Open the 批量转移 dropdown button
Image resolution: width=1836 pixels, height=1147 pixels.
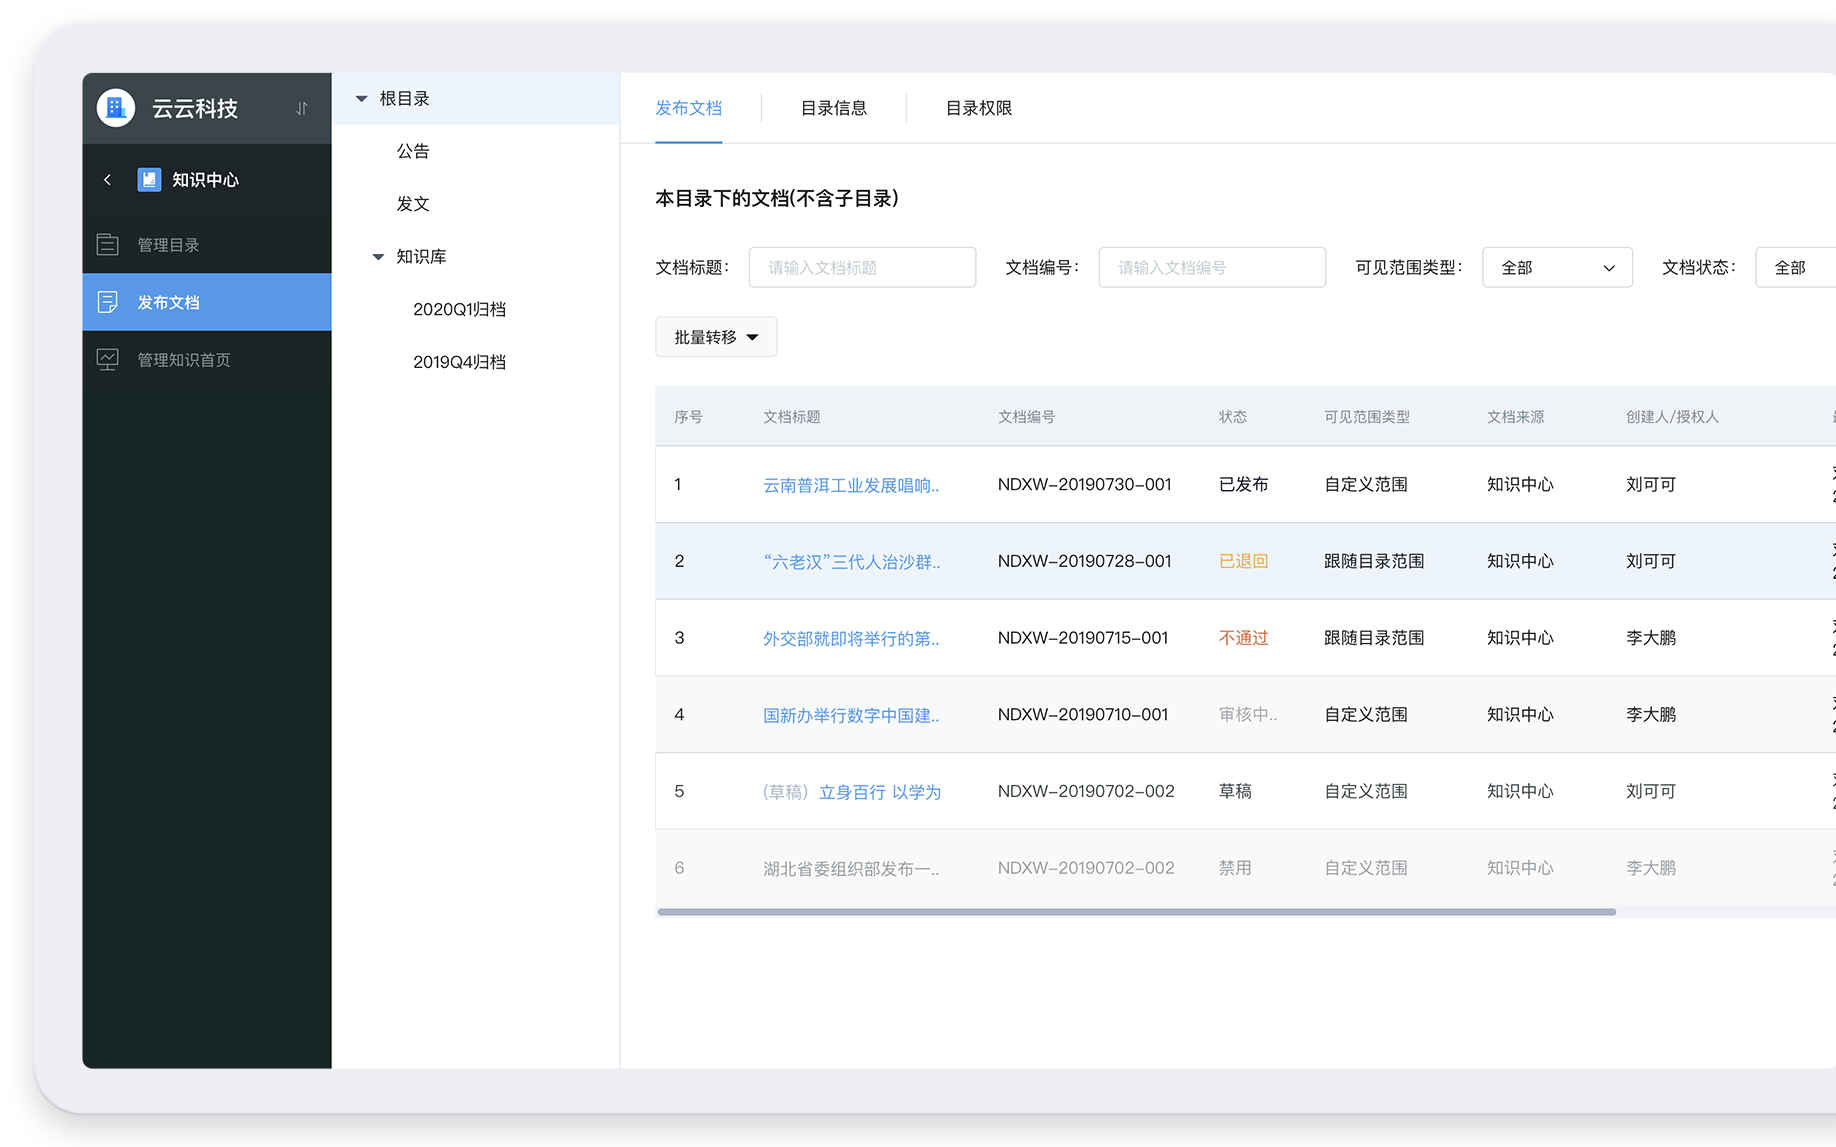click(x=716, y=337)
